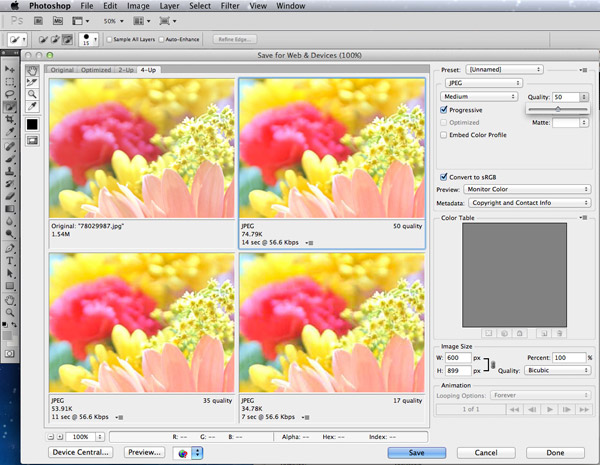Uncheck Convert to sRGB
600x465 pixels.
(444, 176)
